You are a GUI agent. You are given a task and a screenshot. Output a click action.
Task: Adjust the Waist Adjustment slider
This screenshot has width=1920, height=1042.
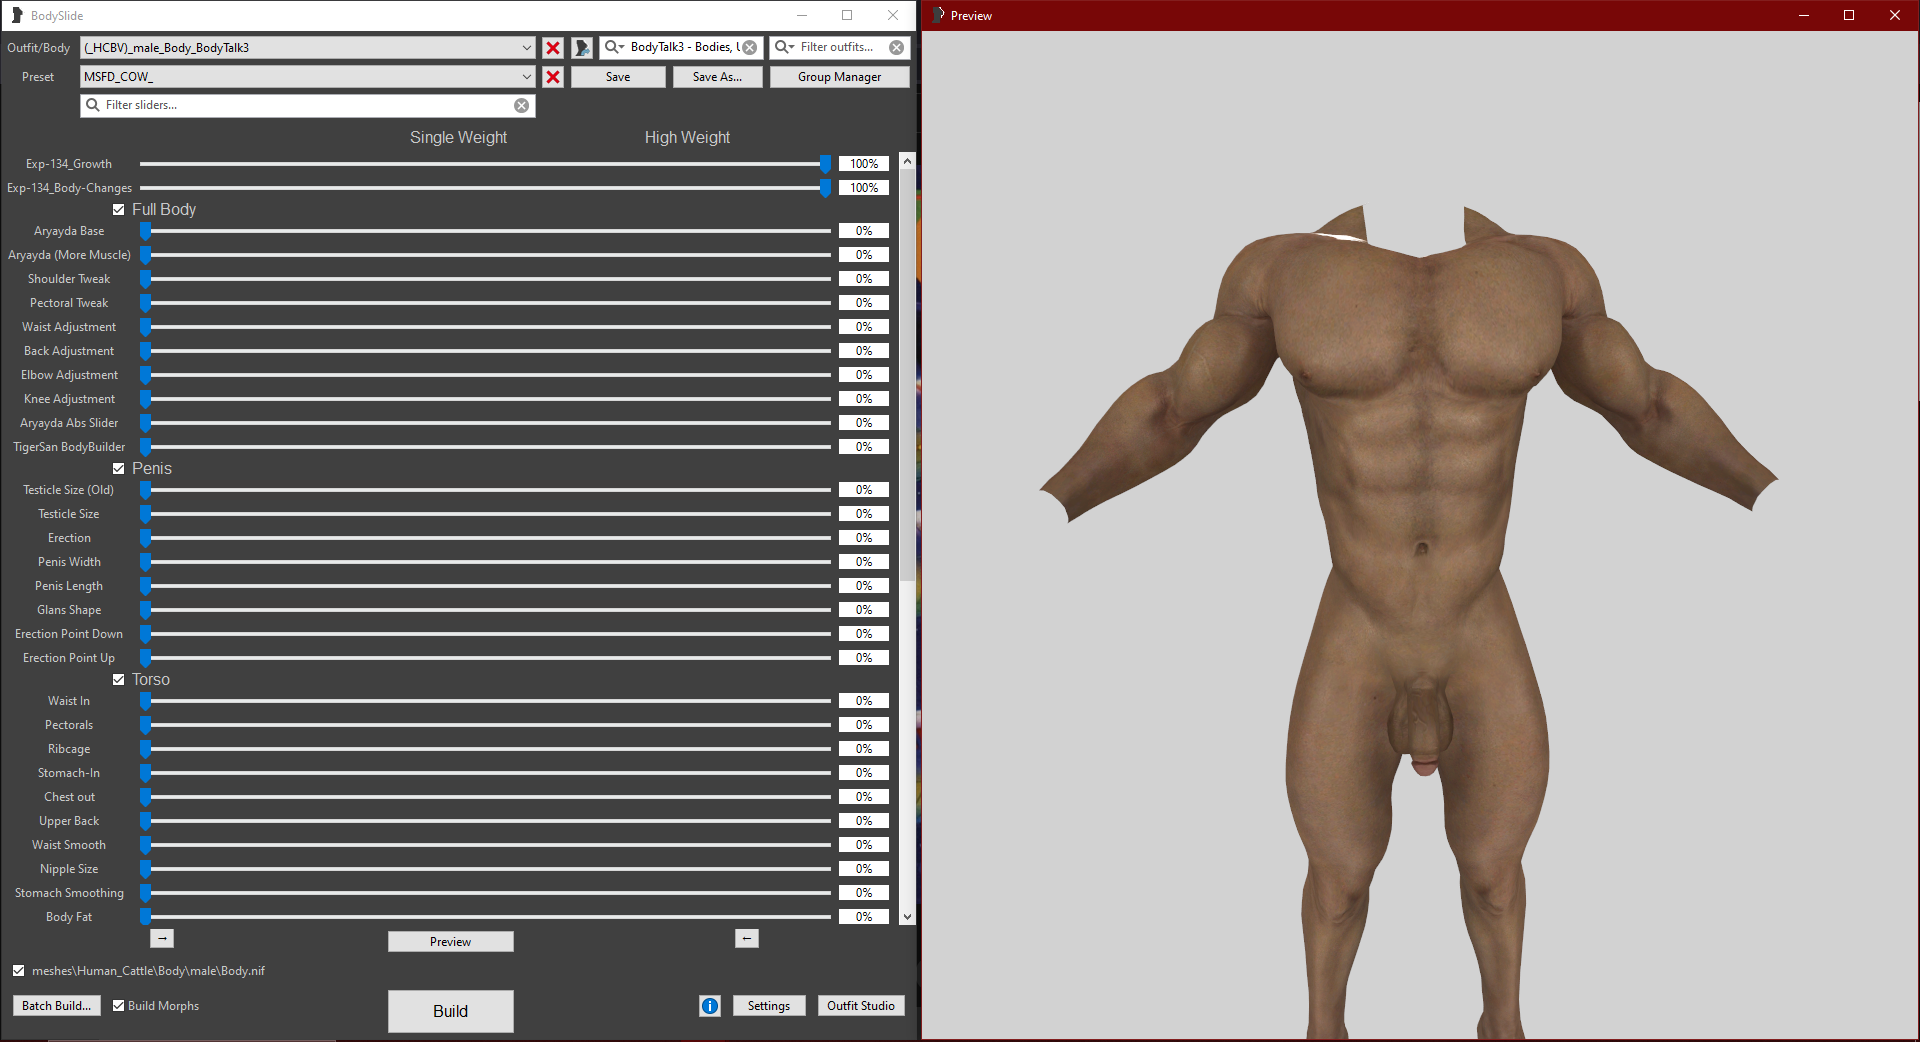[485, 327]
